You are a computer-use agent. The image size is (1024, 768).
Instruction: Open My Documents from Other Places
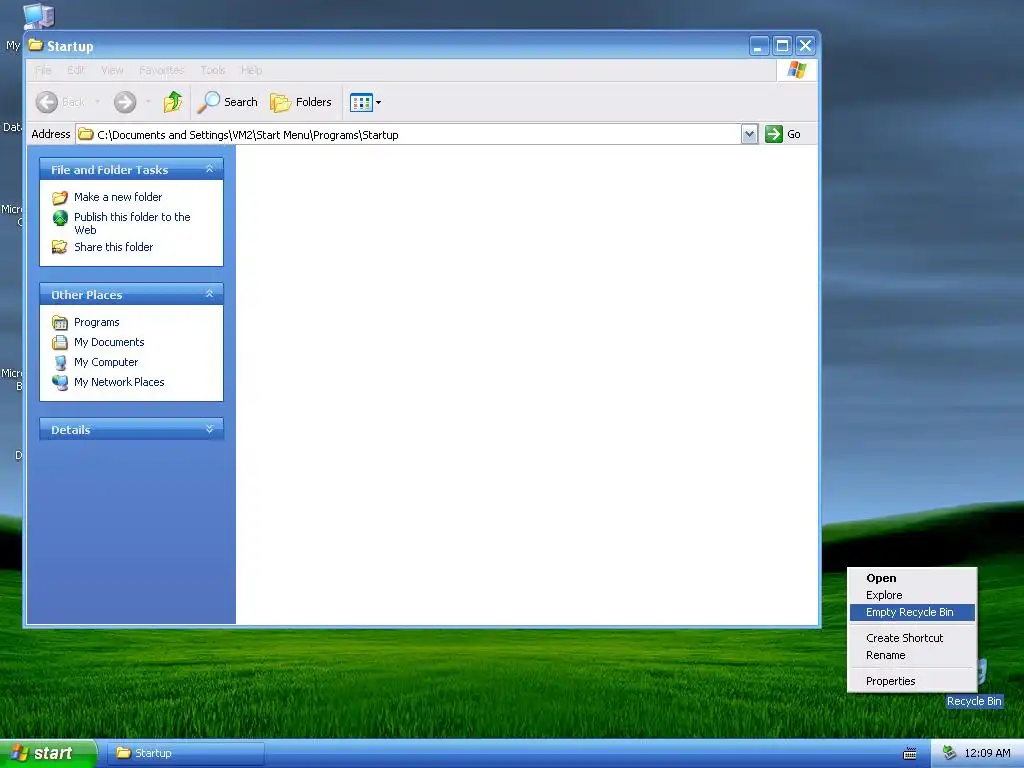coord(109,342)
